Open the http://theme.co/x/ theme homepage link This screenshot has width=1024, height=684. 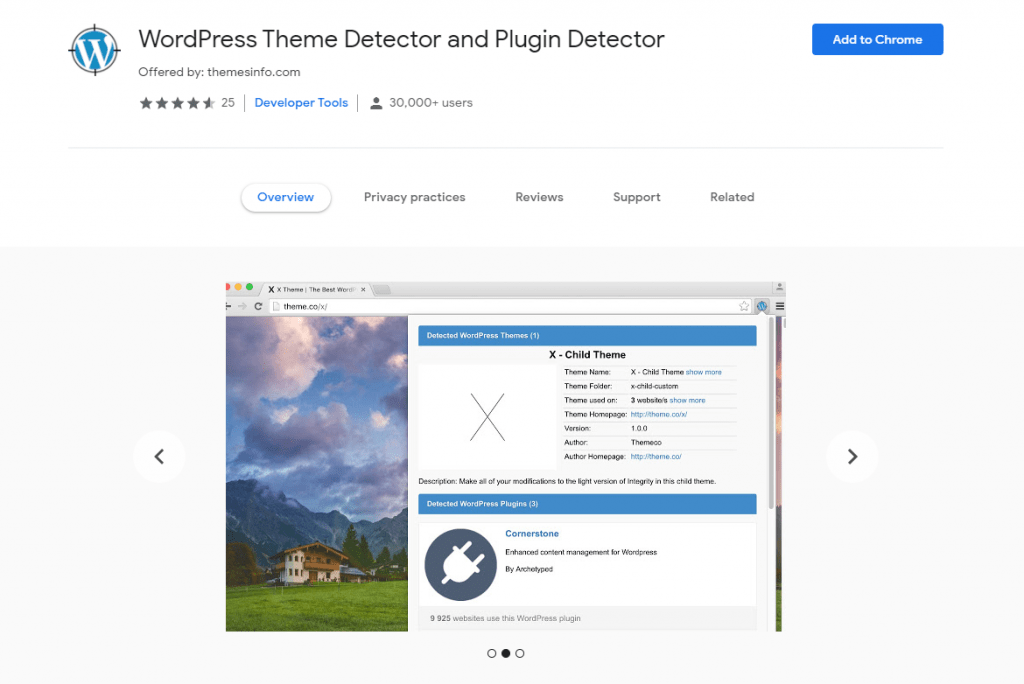click(658, 414)
